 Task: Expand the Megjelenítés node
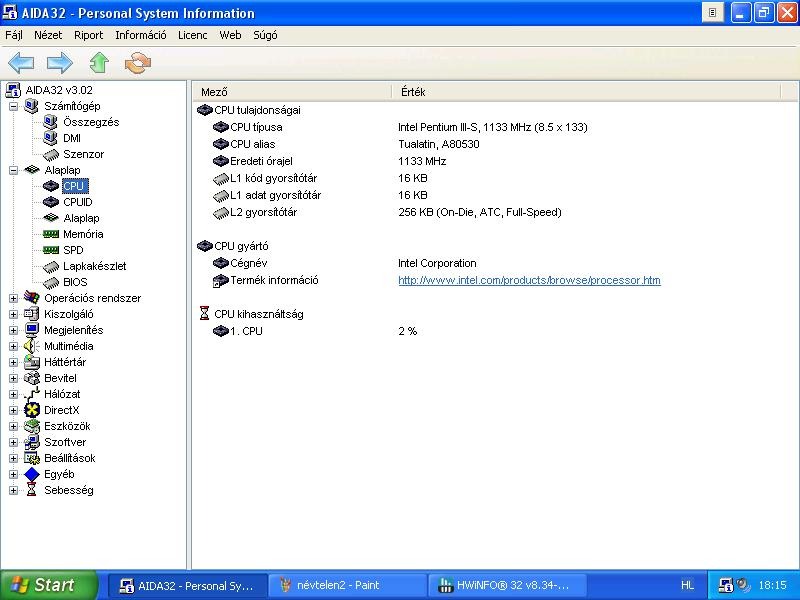pos(13,330)
